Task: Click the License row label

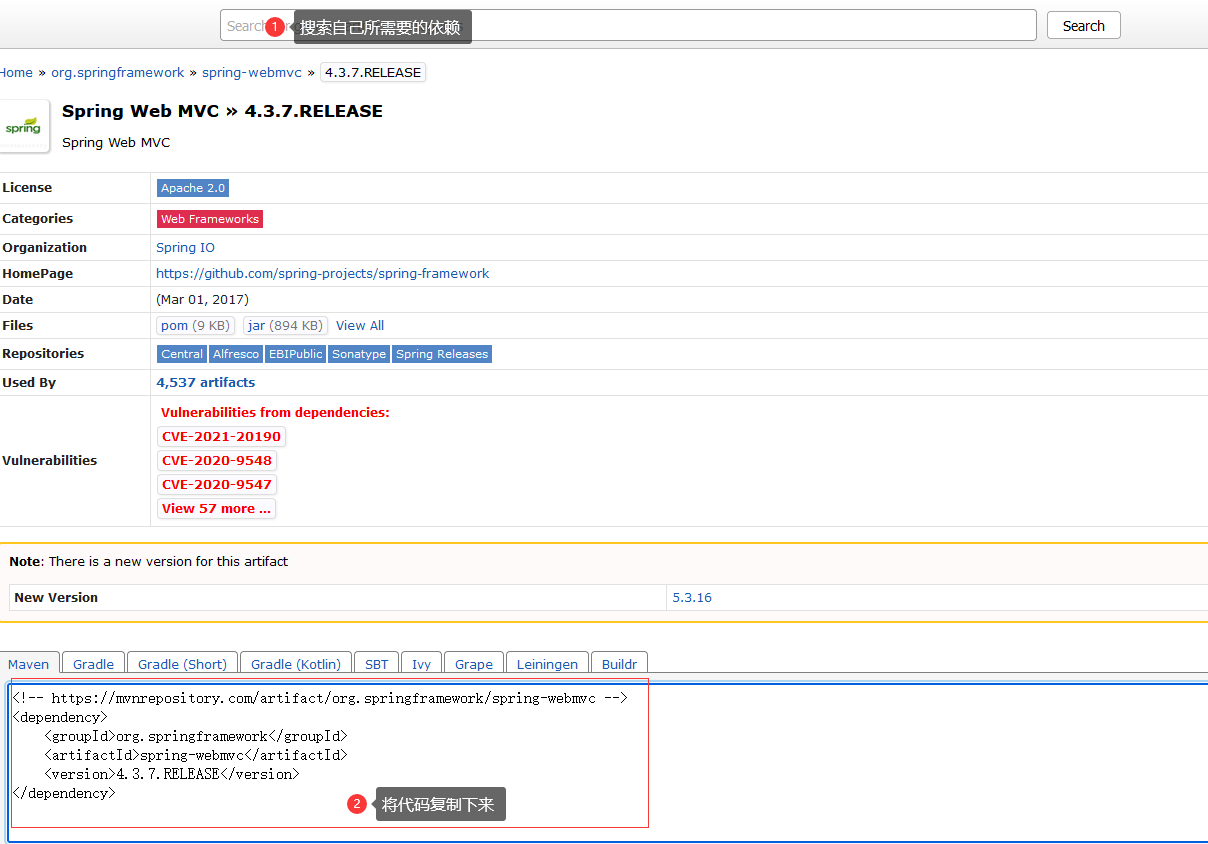Action: pos(27,188)
